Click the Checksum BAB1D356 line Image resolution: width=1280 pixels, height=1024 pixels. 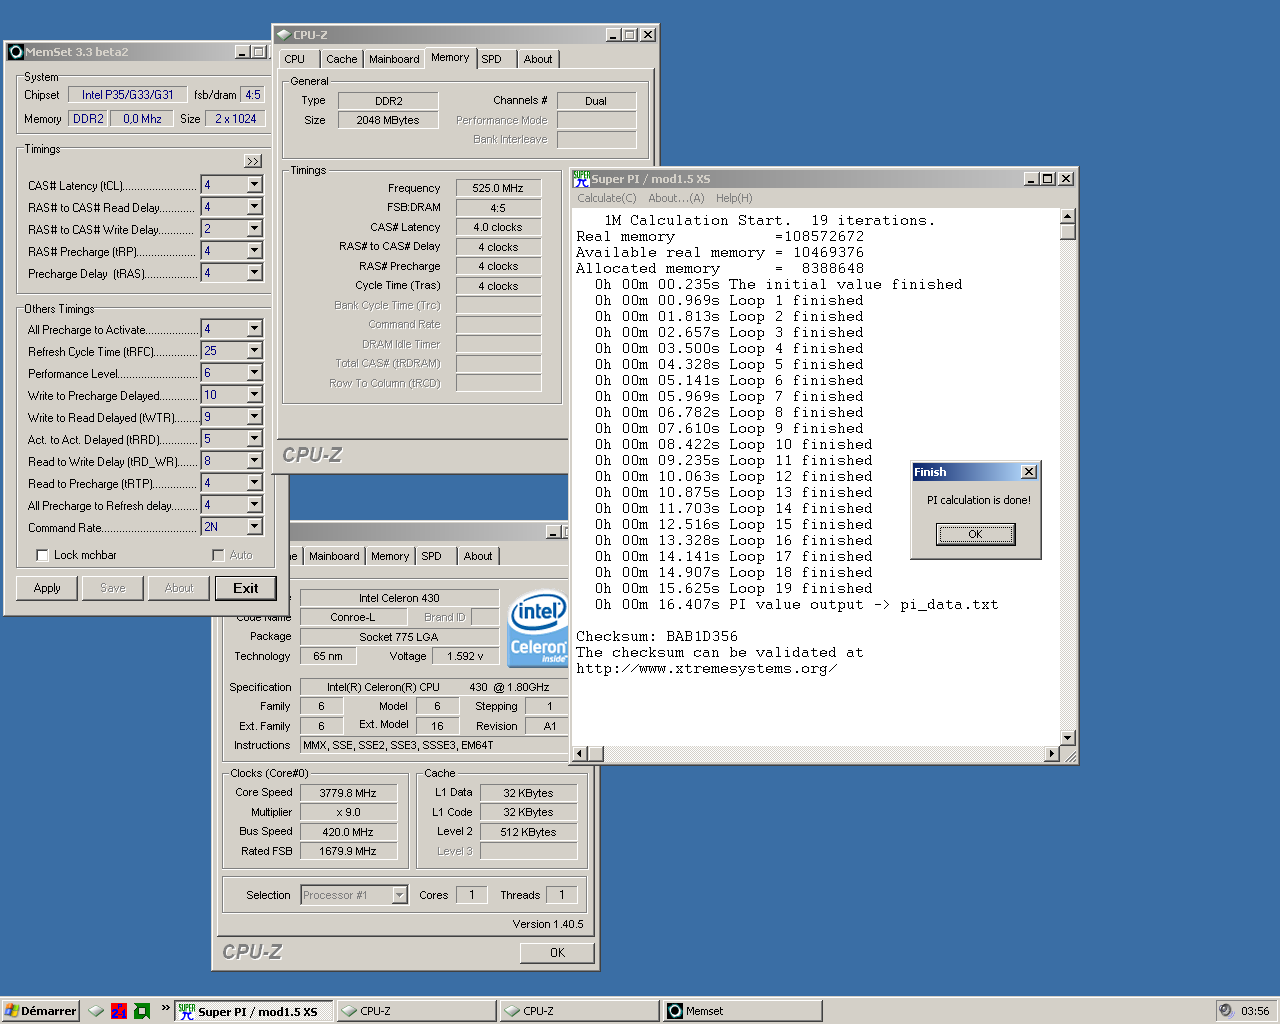pyautogui.click(x=657, y=636)
